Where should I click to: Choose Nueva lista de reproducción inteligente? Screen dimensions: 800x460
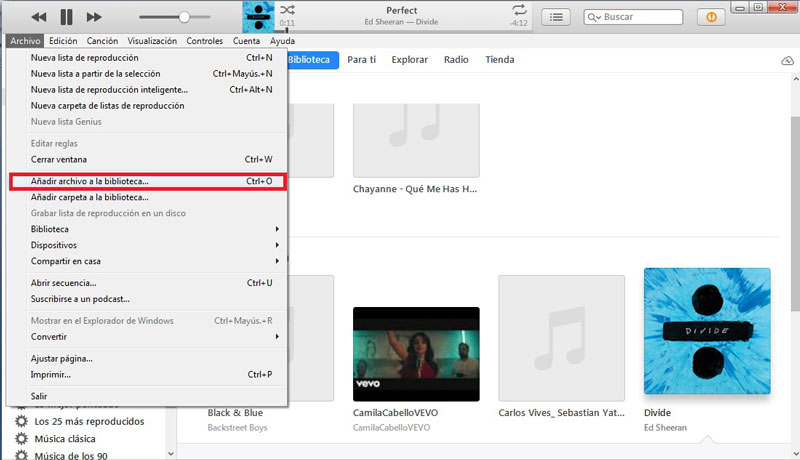pyautogui.click(x=147, y=90)
